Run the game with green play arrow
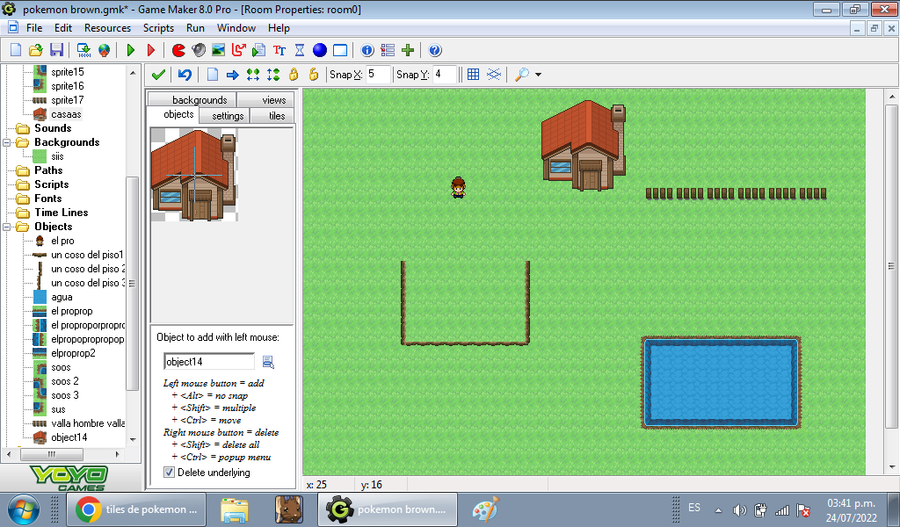900x527 pixels. tap(131, 51)
